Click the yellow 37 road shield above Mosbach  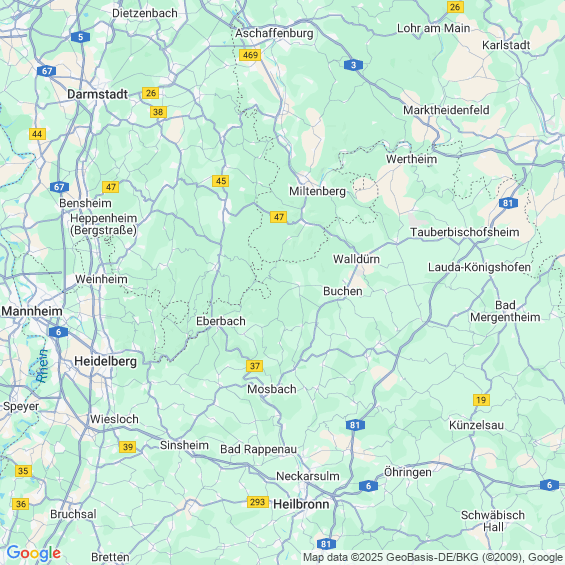pyautogui.click(x=255, y=366)
